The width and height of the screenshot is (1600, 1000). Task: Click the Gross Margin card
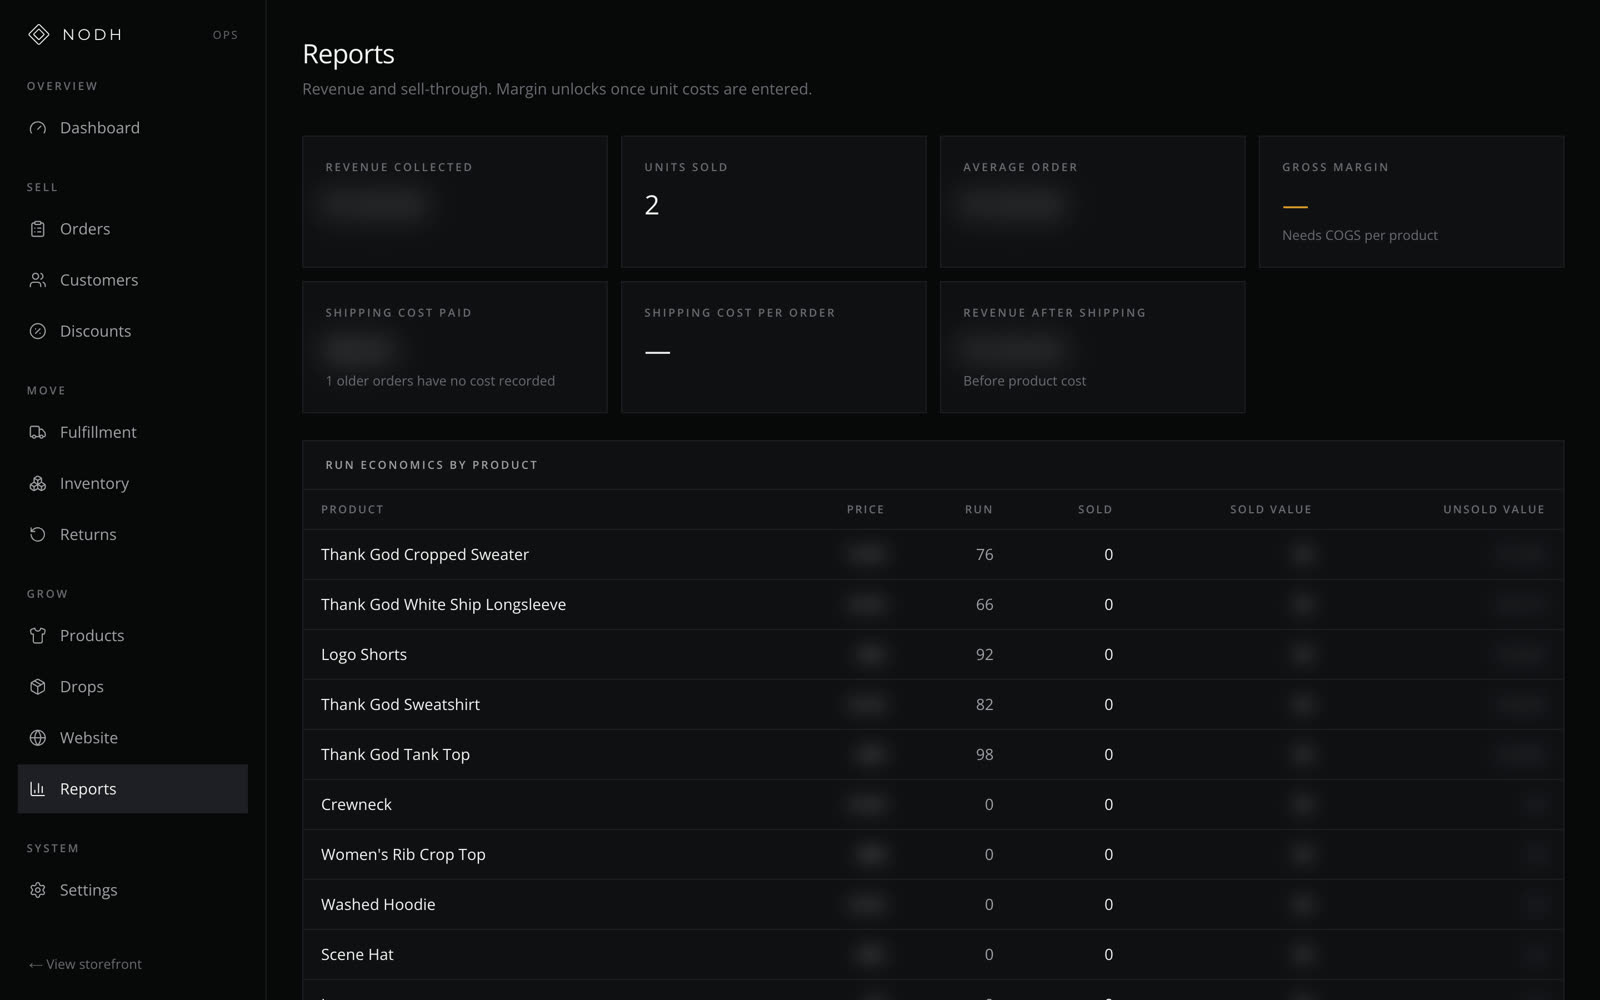click(x=1411, y=202)
